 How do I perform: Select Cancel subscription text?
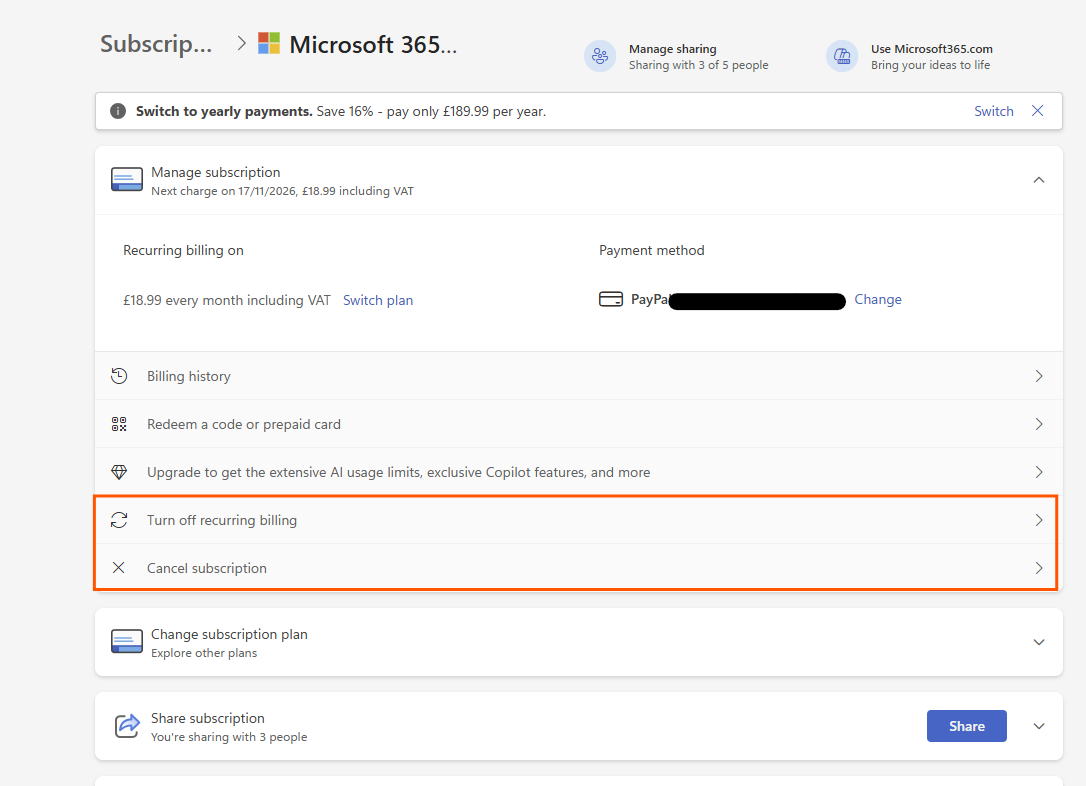(206, 568)
